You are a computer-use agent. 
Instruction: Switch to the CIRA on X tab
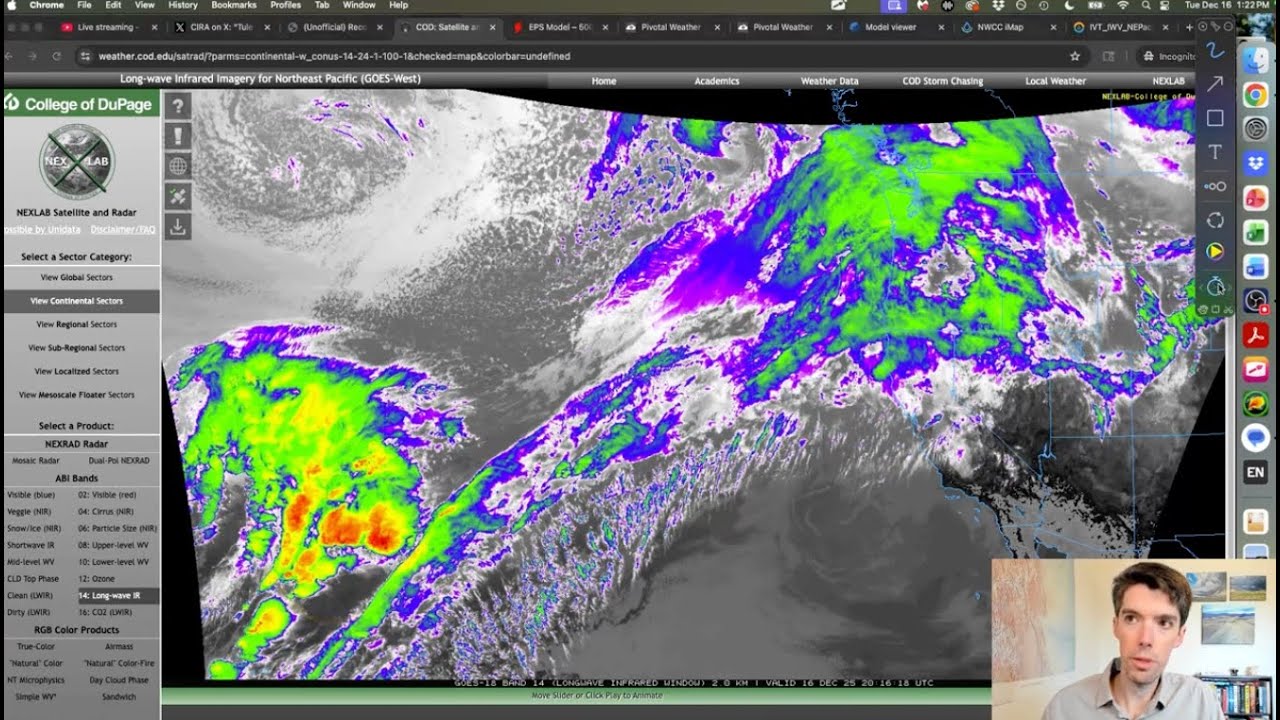point(218,27)
